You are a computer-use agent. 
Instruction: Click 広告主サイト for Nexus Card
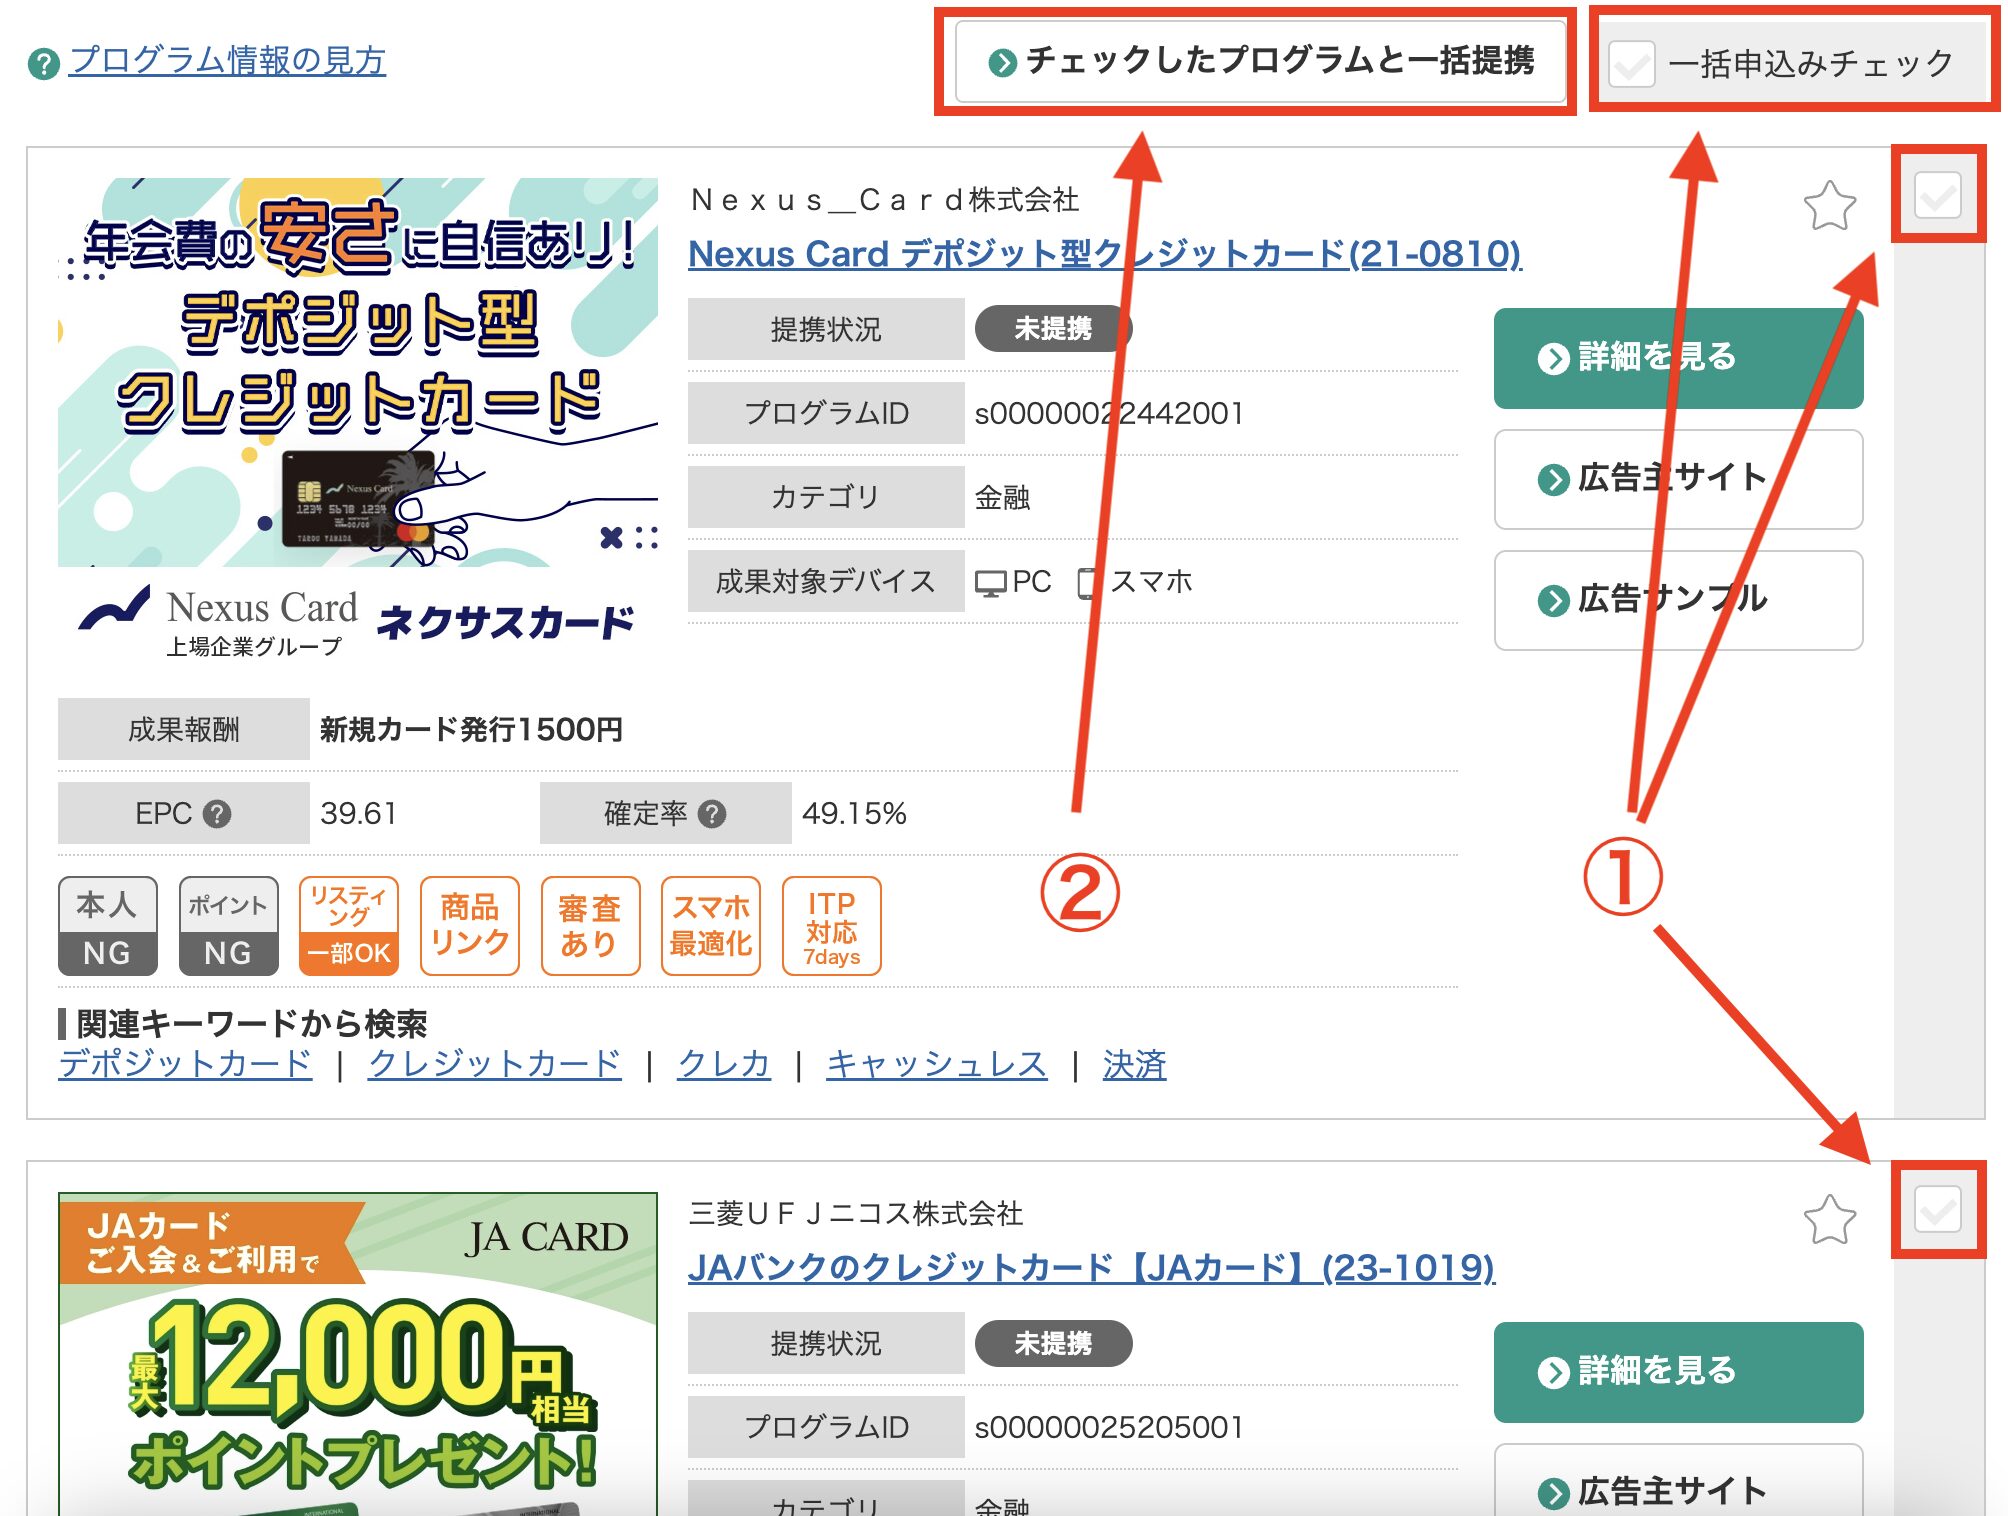1678,479
